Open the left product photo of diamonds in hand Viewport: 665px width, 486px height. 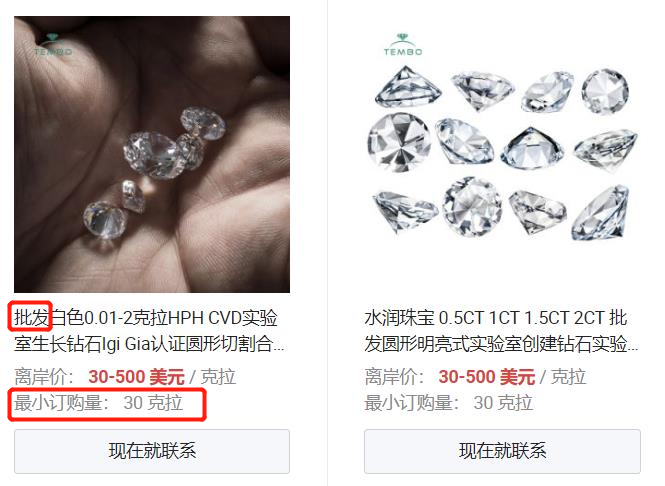click(152, 154)
